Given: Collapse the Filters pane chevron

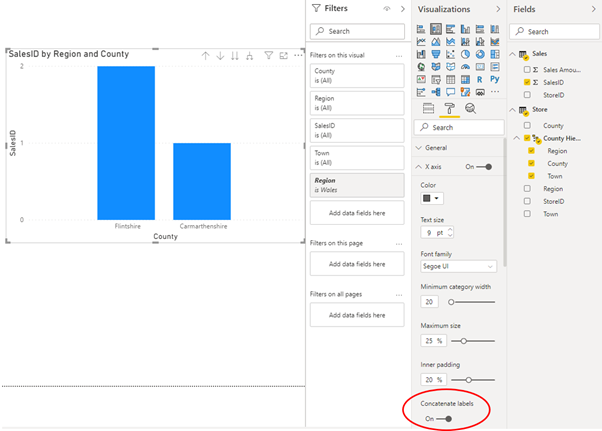Looking at the screenshot, I should [402, 9].
